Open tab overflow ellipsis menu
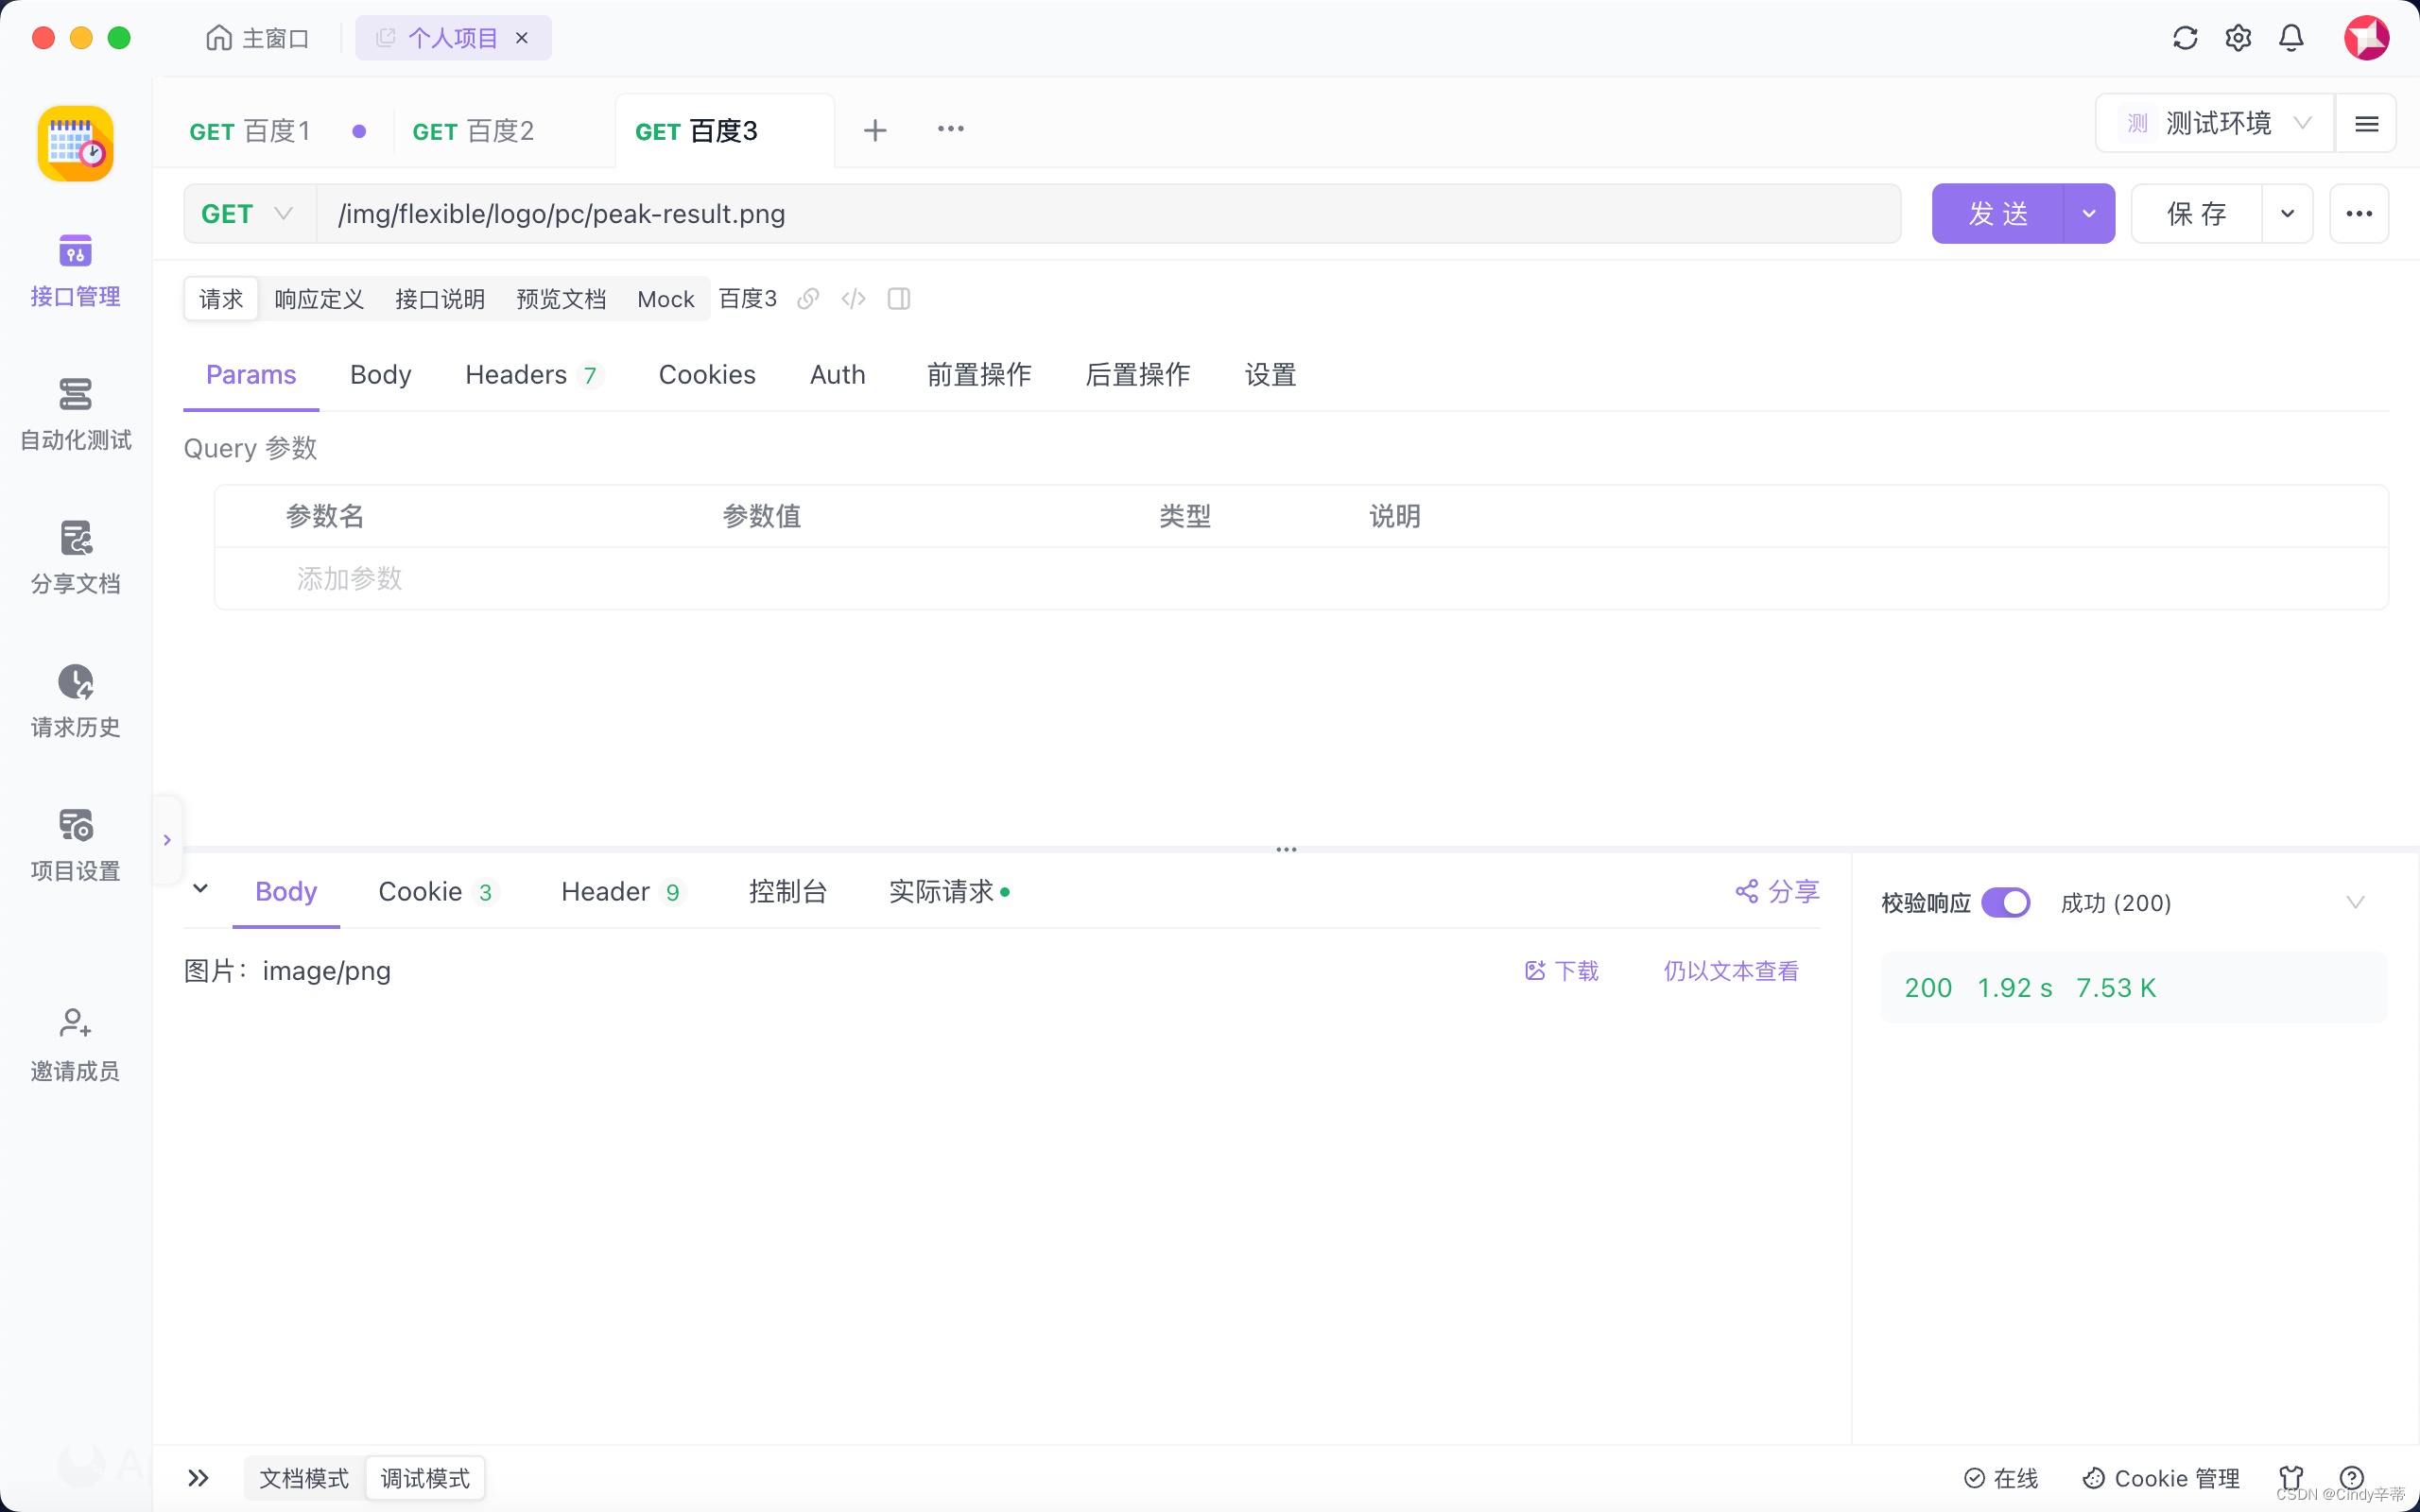The height and width of the screenshot is (1512, 2420). [x=950, y=129]
